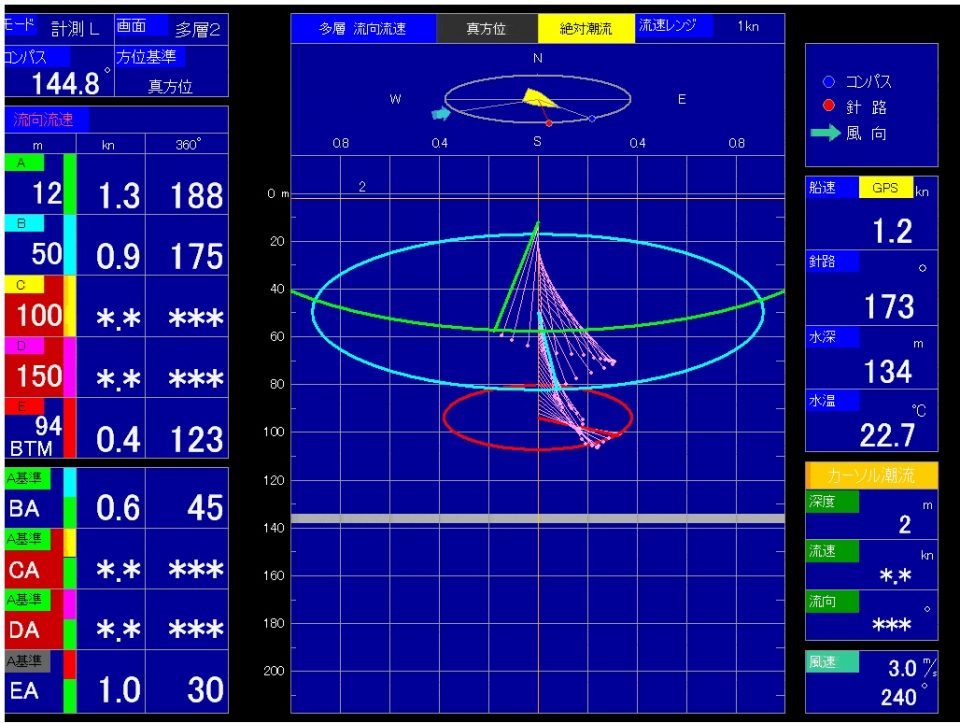Click cursor depth value 2
The image size is (960, 723).
(904, 525)
